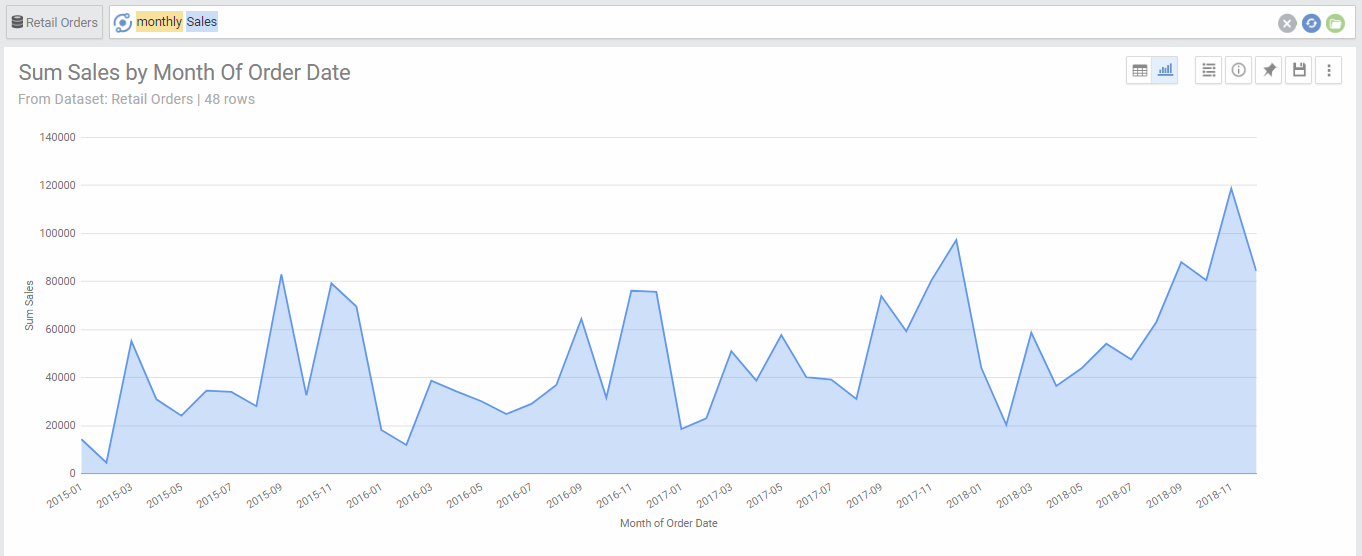This screenshot has height=556, width=1362.
Task: Click the 2015-05 x-axis label
Action: click(x=164, y=495)
